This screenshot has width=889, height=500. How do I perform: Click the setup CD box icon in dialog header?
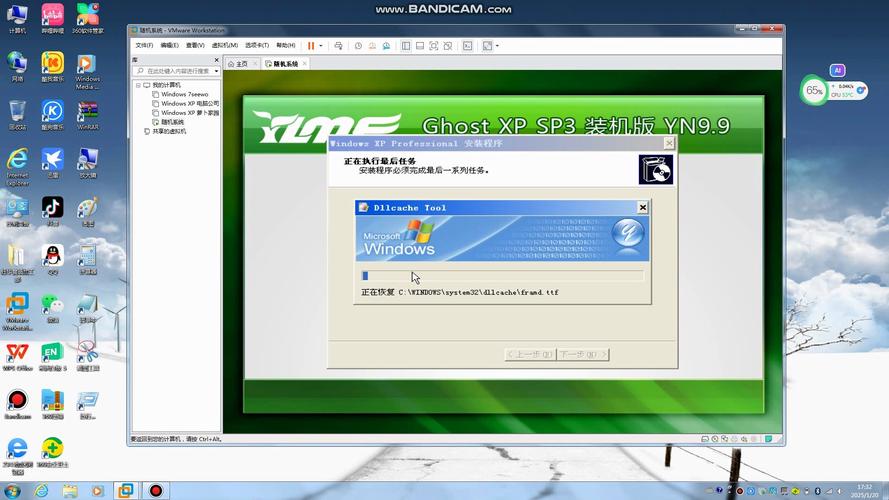coord(655,170)
